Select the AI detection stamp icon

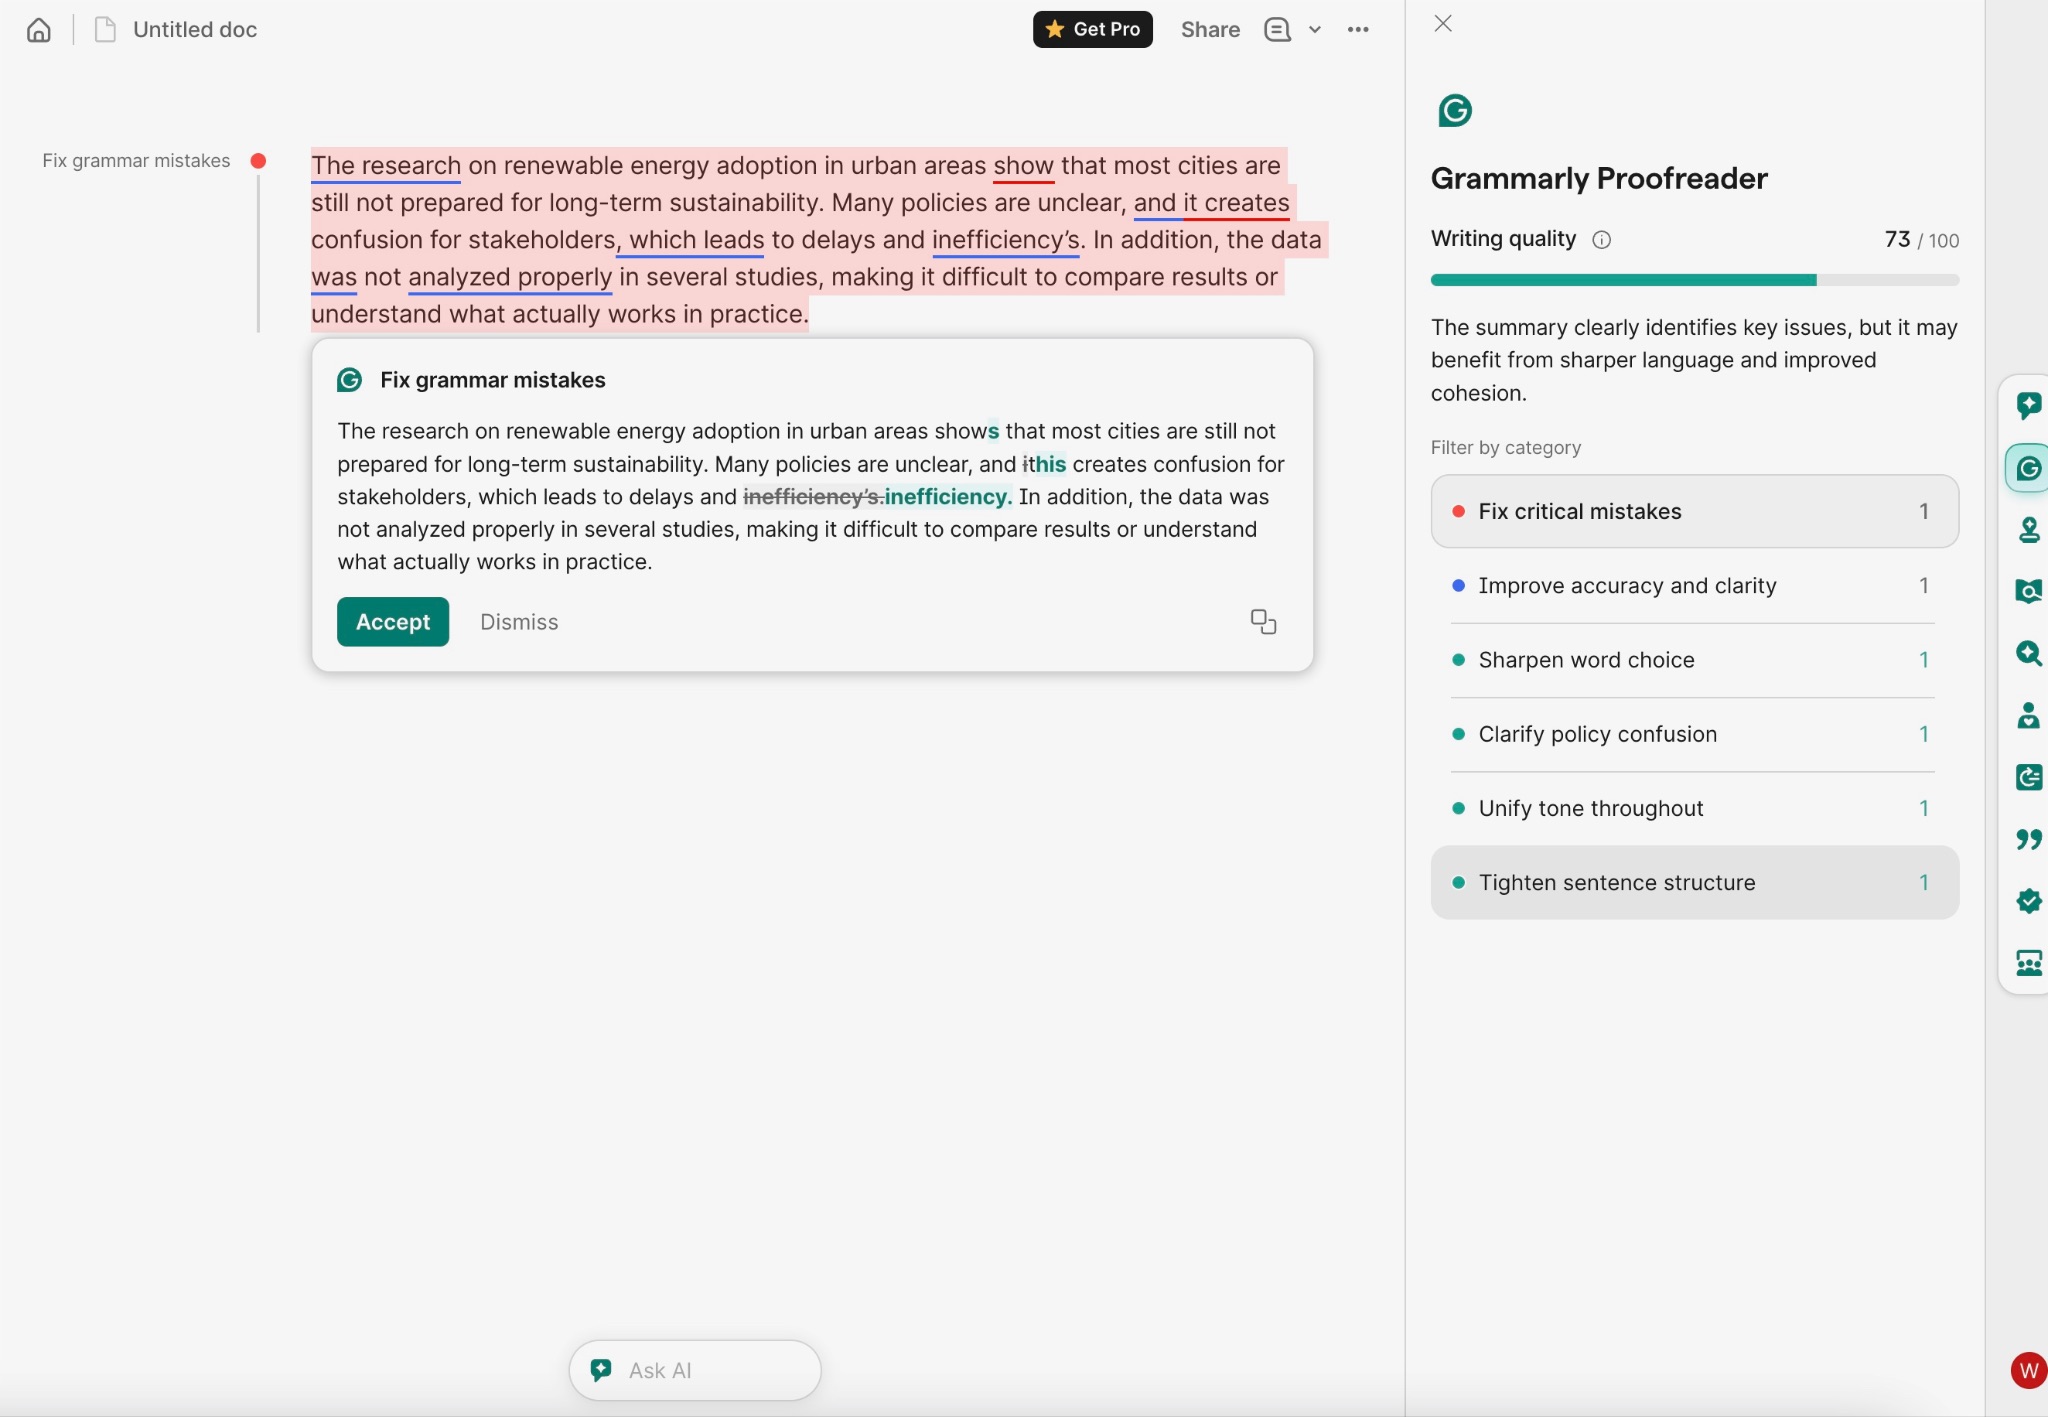2029,530
